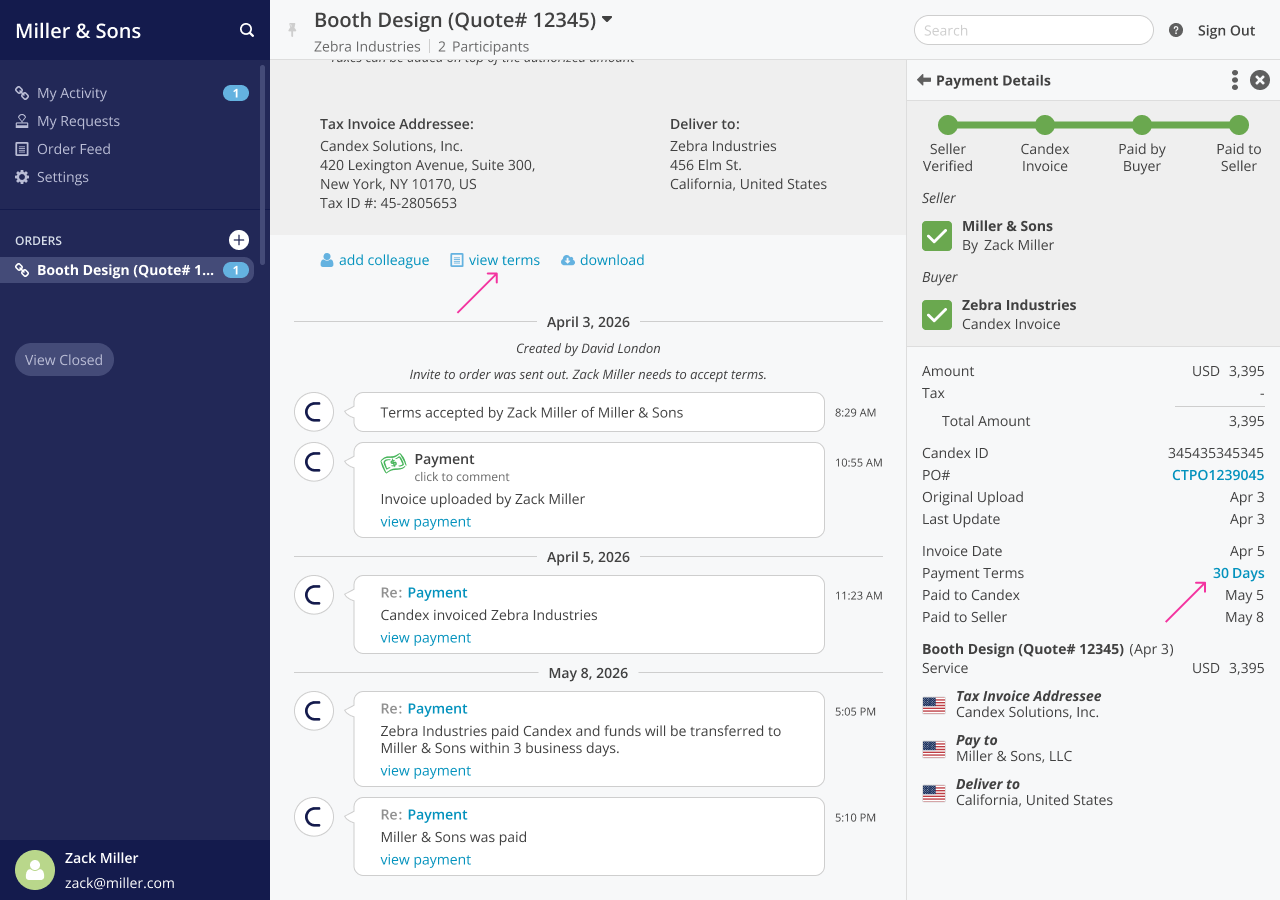The image size is (1280, 900).
Task: Click the Terms accepted by Zack Miller message
Action: [589, 412]
